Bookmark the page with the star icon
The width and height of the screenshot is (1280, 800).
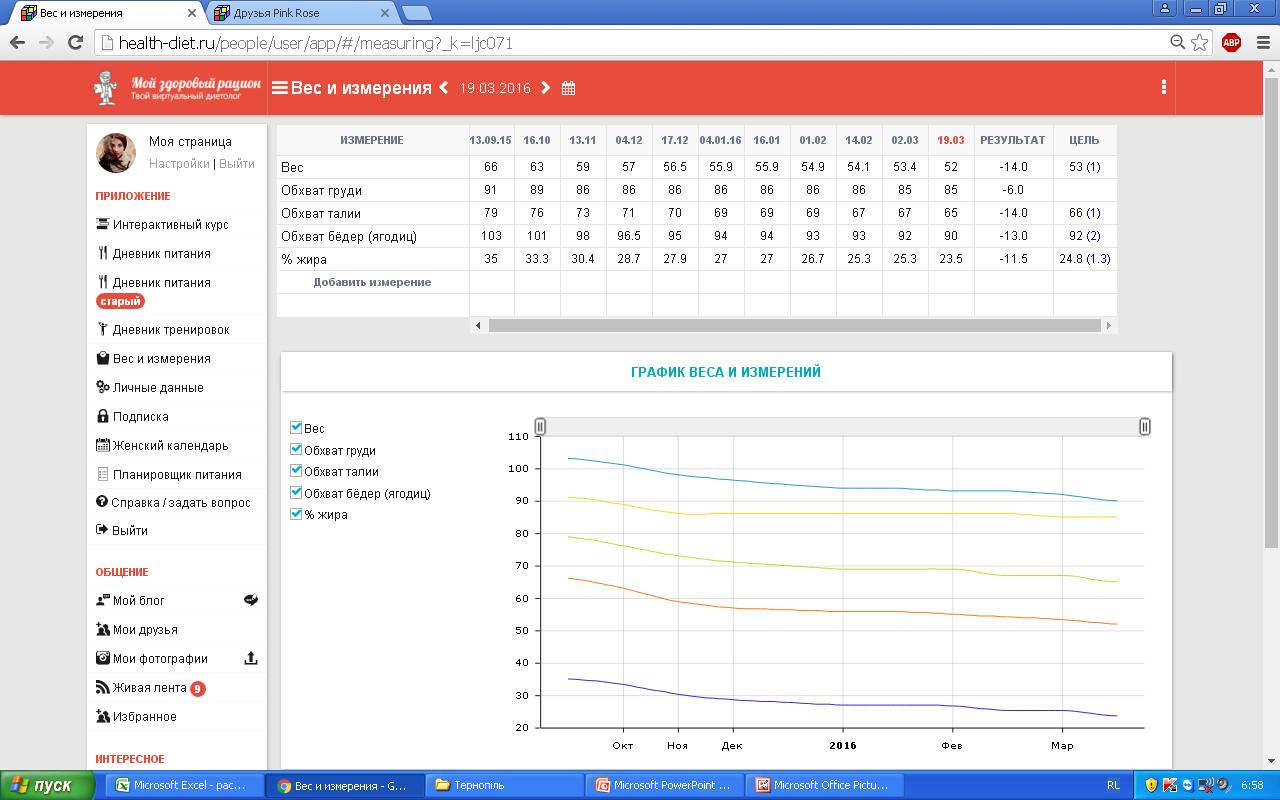click(1200, 43)
